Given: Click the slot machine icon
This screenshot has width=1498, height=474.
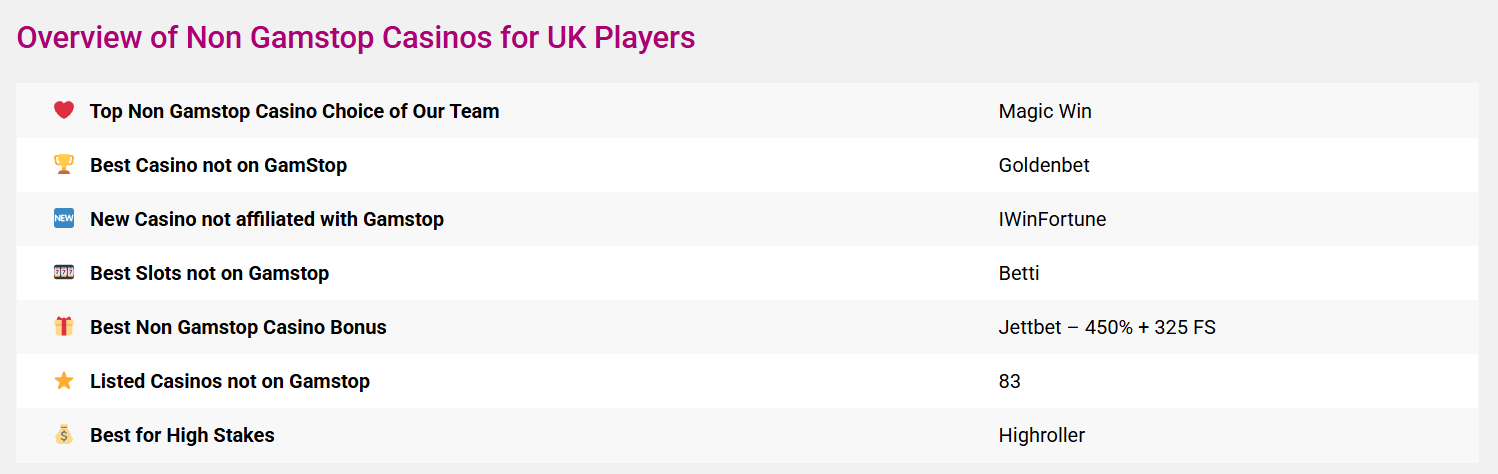Looking at the screenshot, I should (64, 272).
